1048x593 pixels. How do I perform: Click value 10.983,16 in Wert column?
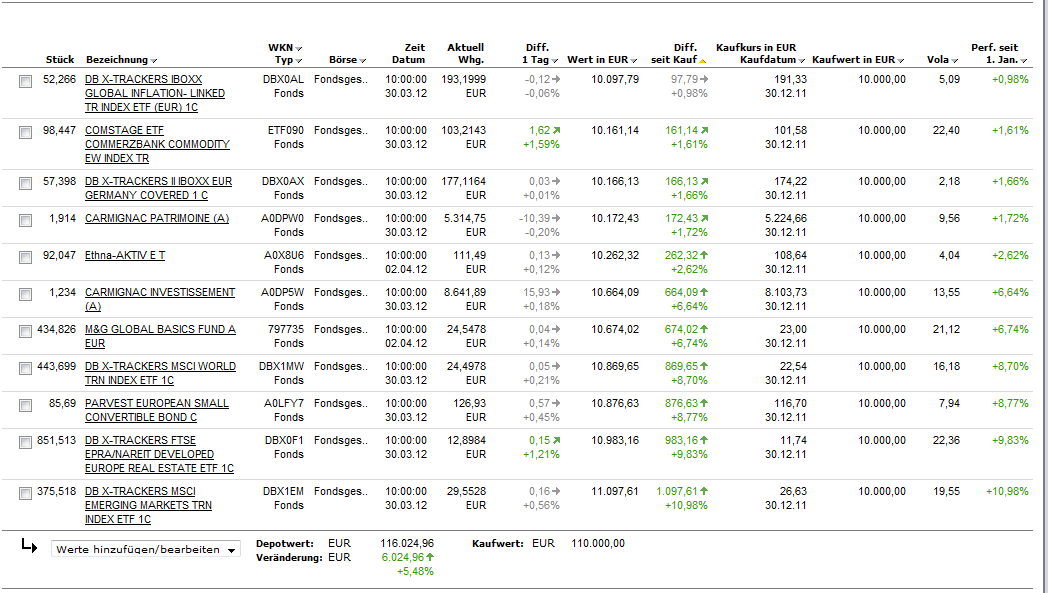615,441
